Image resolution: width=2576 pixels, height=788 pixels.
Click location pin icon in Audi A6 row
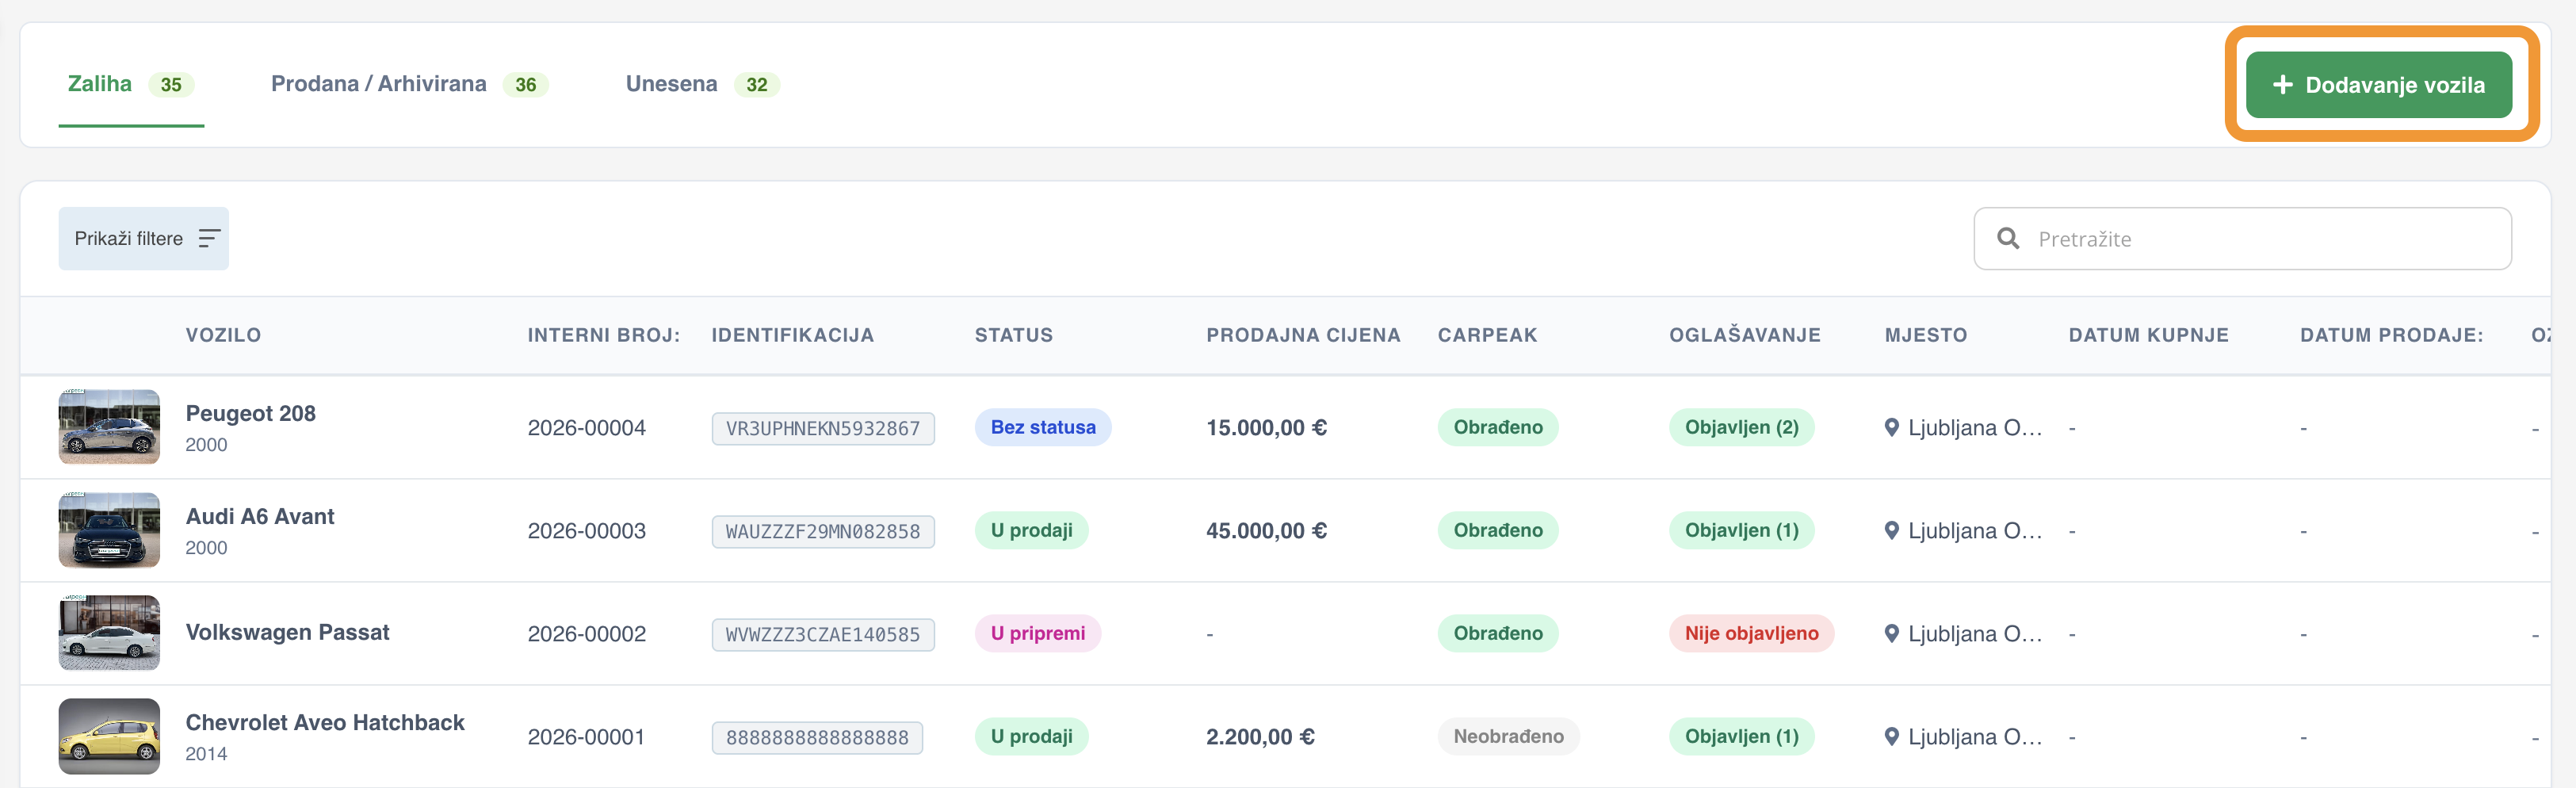click(1891, 530)
